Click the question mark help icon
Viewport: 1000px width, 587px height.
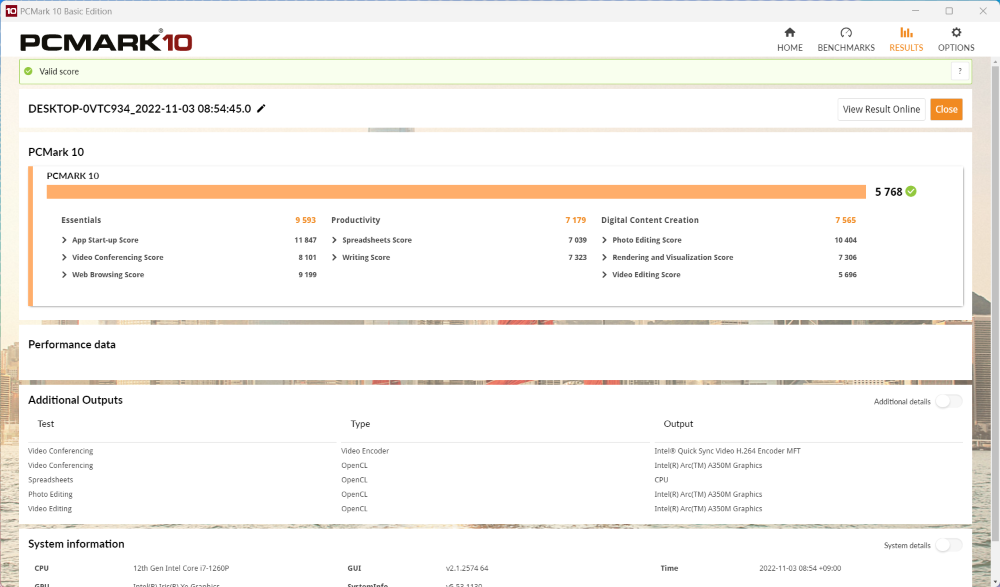coord(959,71)
